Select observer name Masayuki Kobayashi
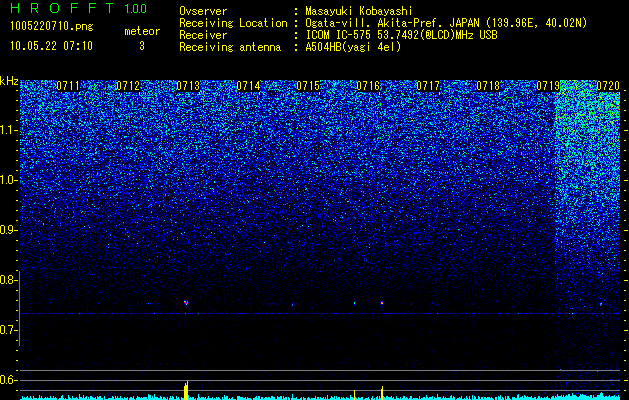The height and width of the screenshot is (400, 629). pos(359,11)
